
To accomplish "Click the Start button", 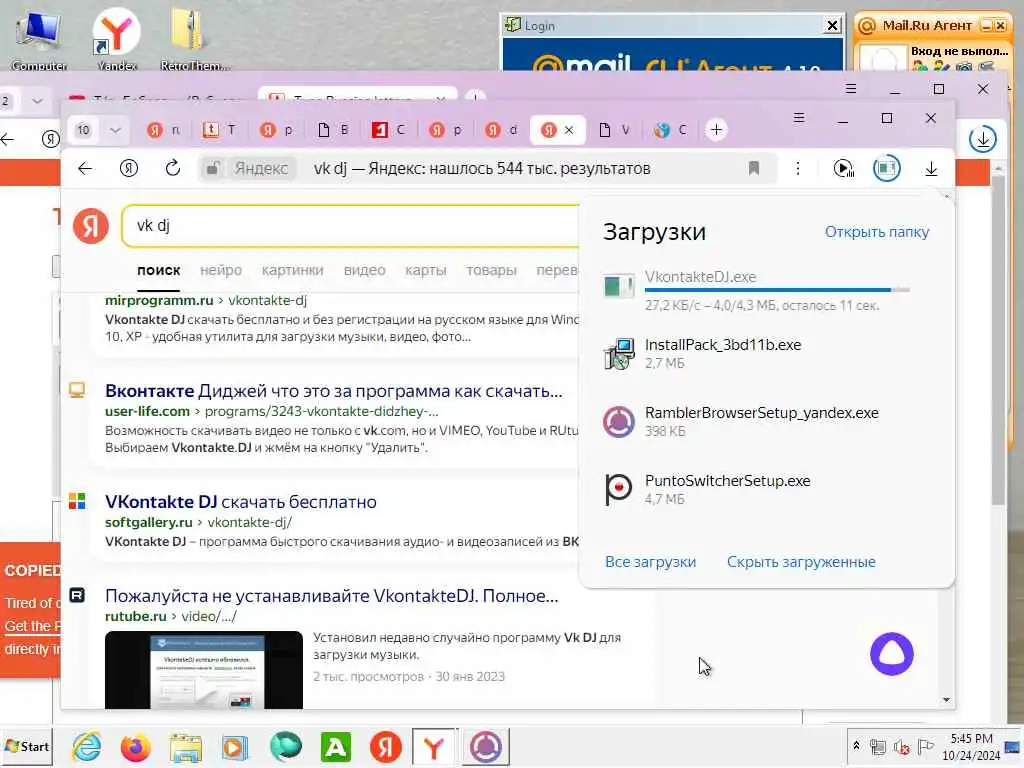I will (x=27, y=746).
